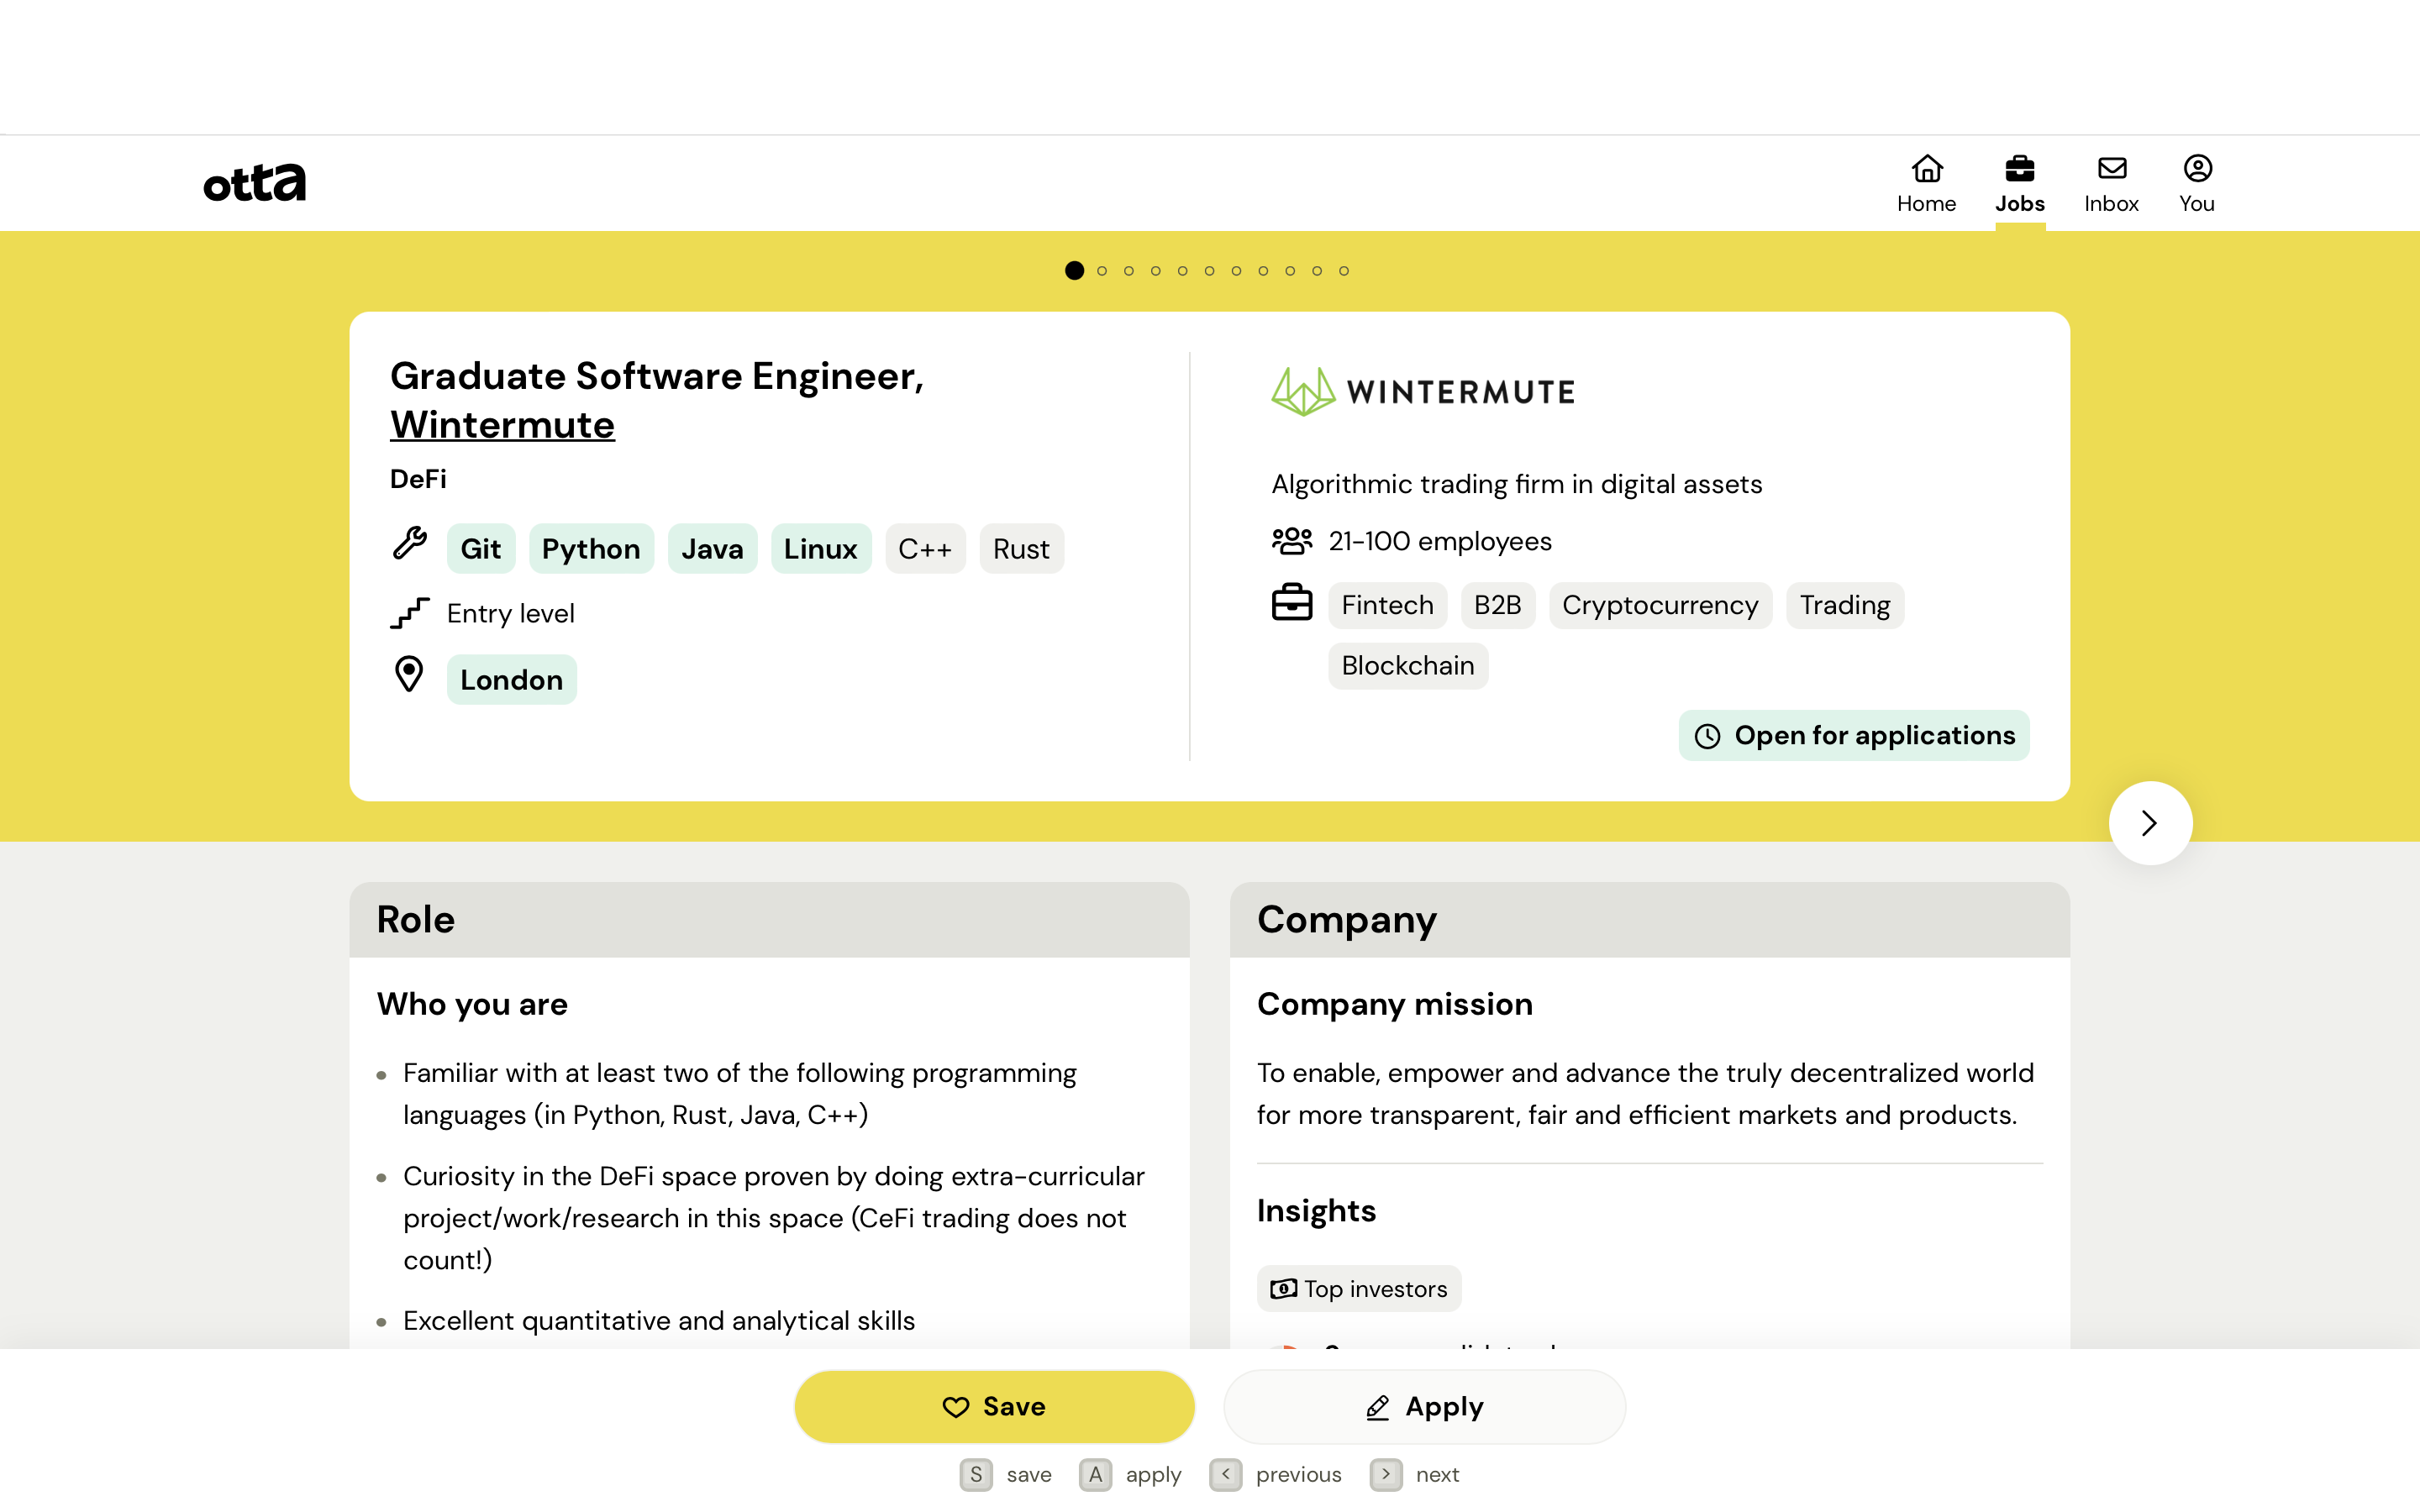Viewport: 2420px width, 1512px height.
Task: Click the 'Company mission' heading
Action: [1394, 1003]
